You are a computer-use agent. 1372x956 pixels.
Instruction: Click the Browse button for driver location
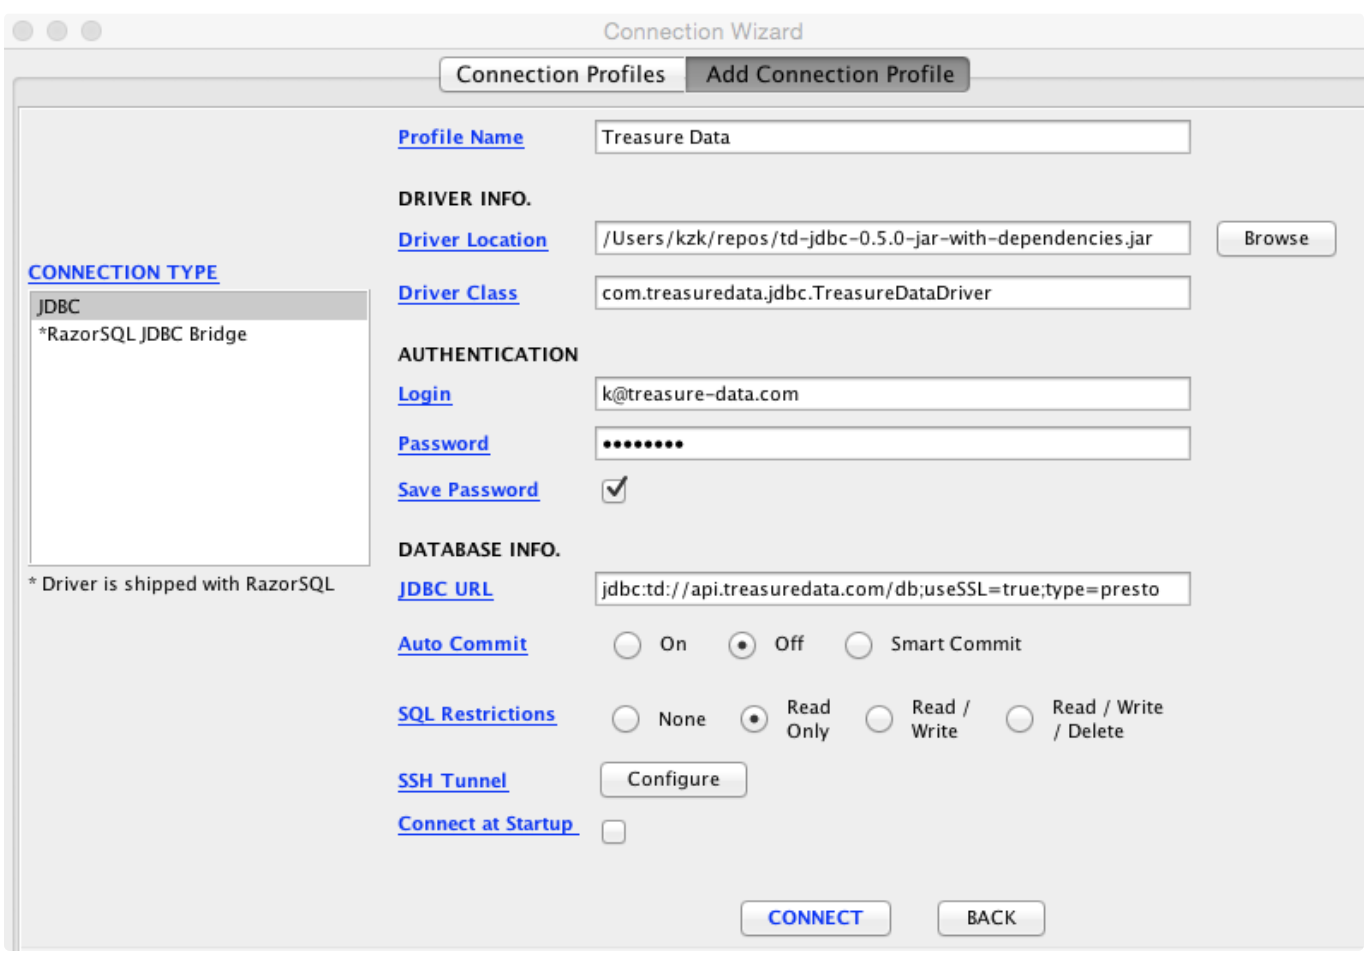1275,239
